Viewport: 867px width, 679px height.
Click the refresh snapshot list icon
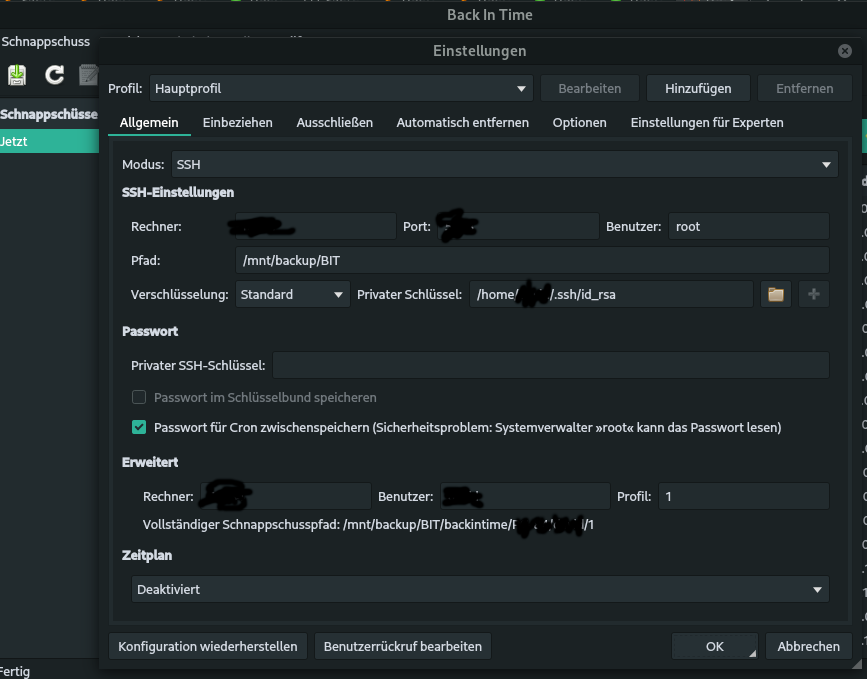[x=54, y=75]
